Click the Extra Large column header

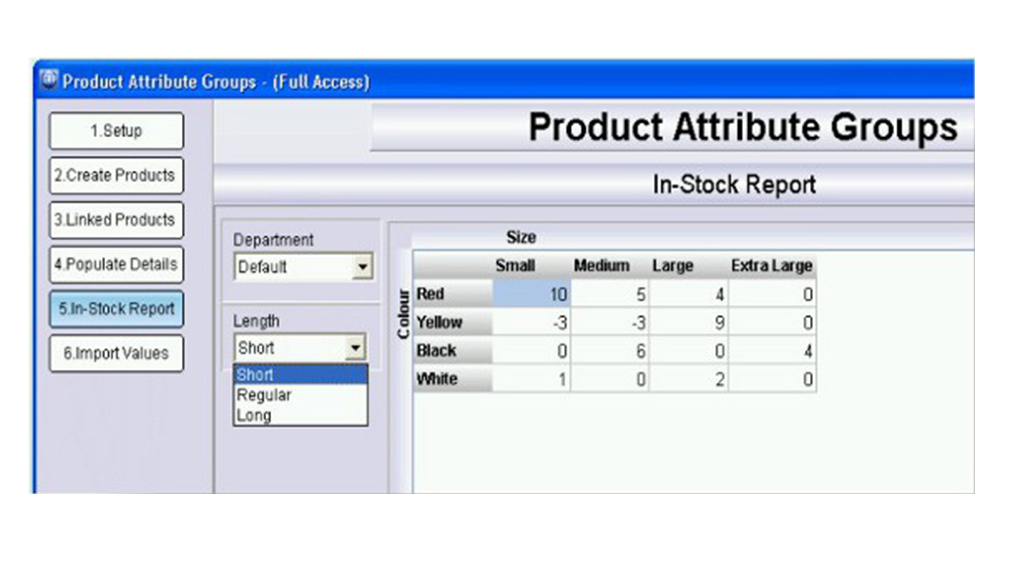(771, 266)
